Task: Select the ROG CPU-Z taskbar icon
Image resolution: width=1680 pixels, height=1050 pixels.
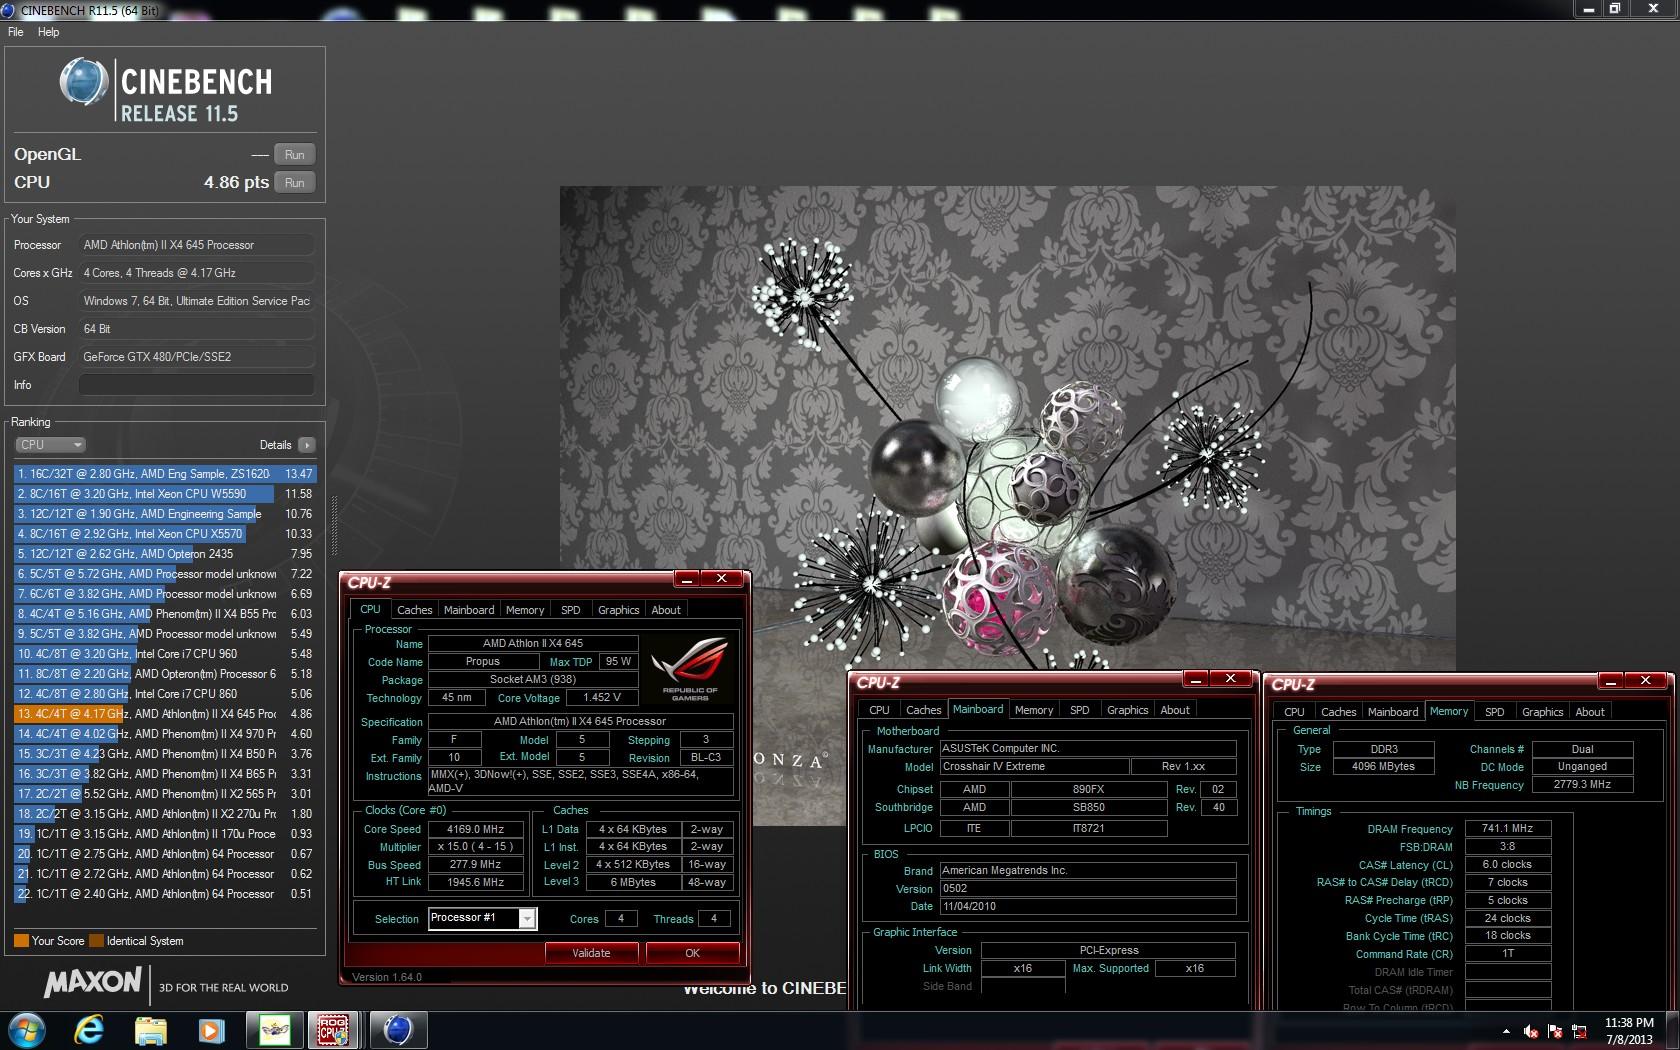Action: 334,1030
